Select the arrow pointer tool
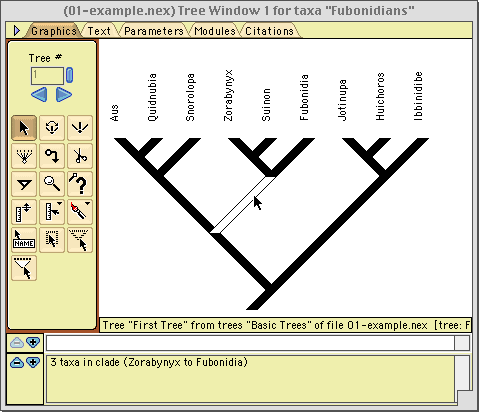479x412 pixels. coord(24,128)
